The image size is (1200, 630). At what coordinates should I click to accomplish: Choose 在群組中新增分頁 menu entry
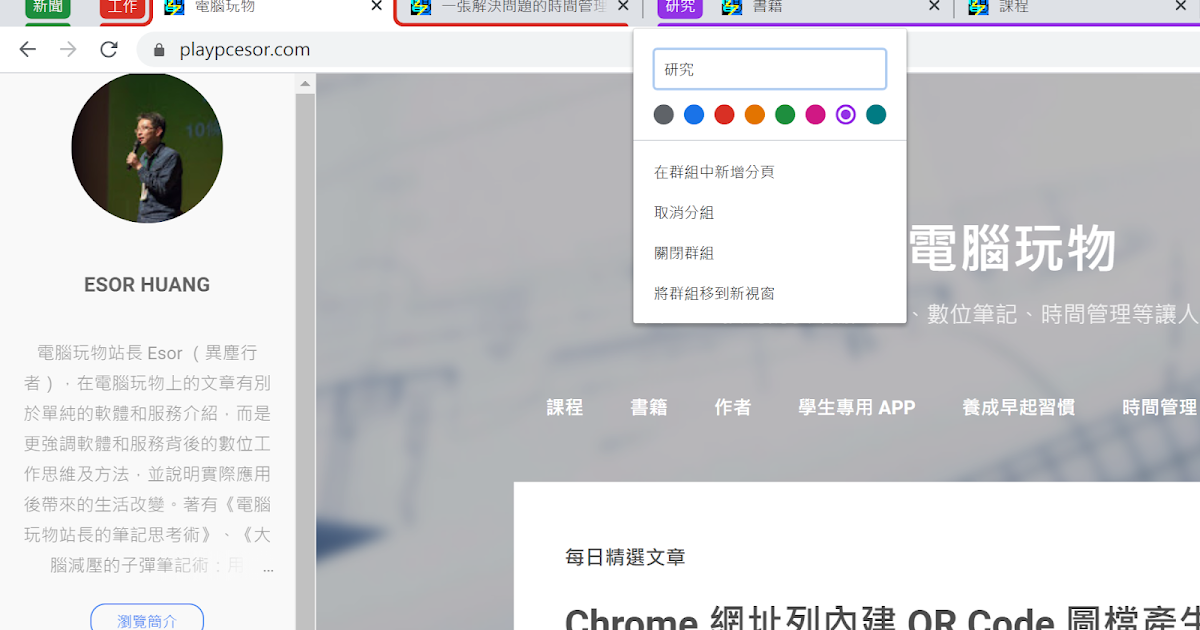(x=770, y=172)
